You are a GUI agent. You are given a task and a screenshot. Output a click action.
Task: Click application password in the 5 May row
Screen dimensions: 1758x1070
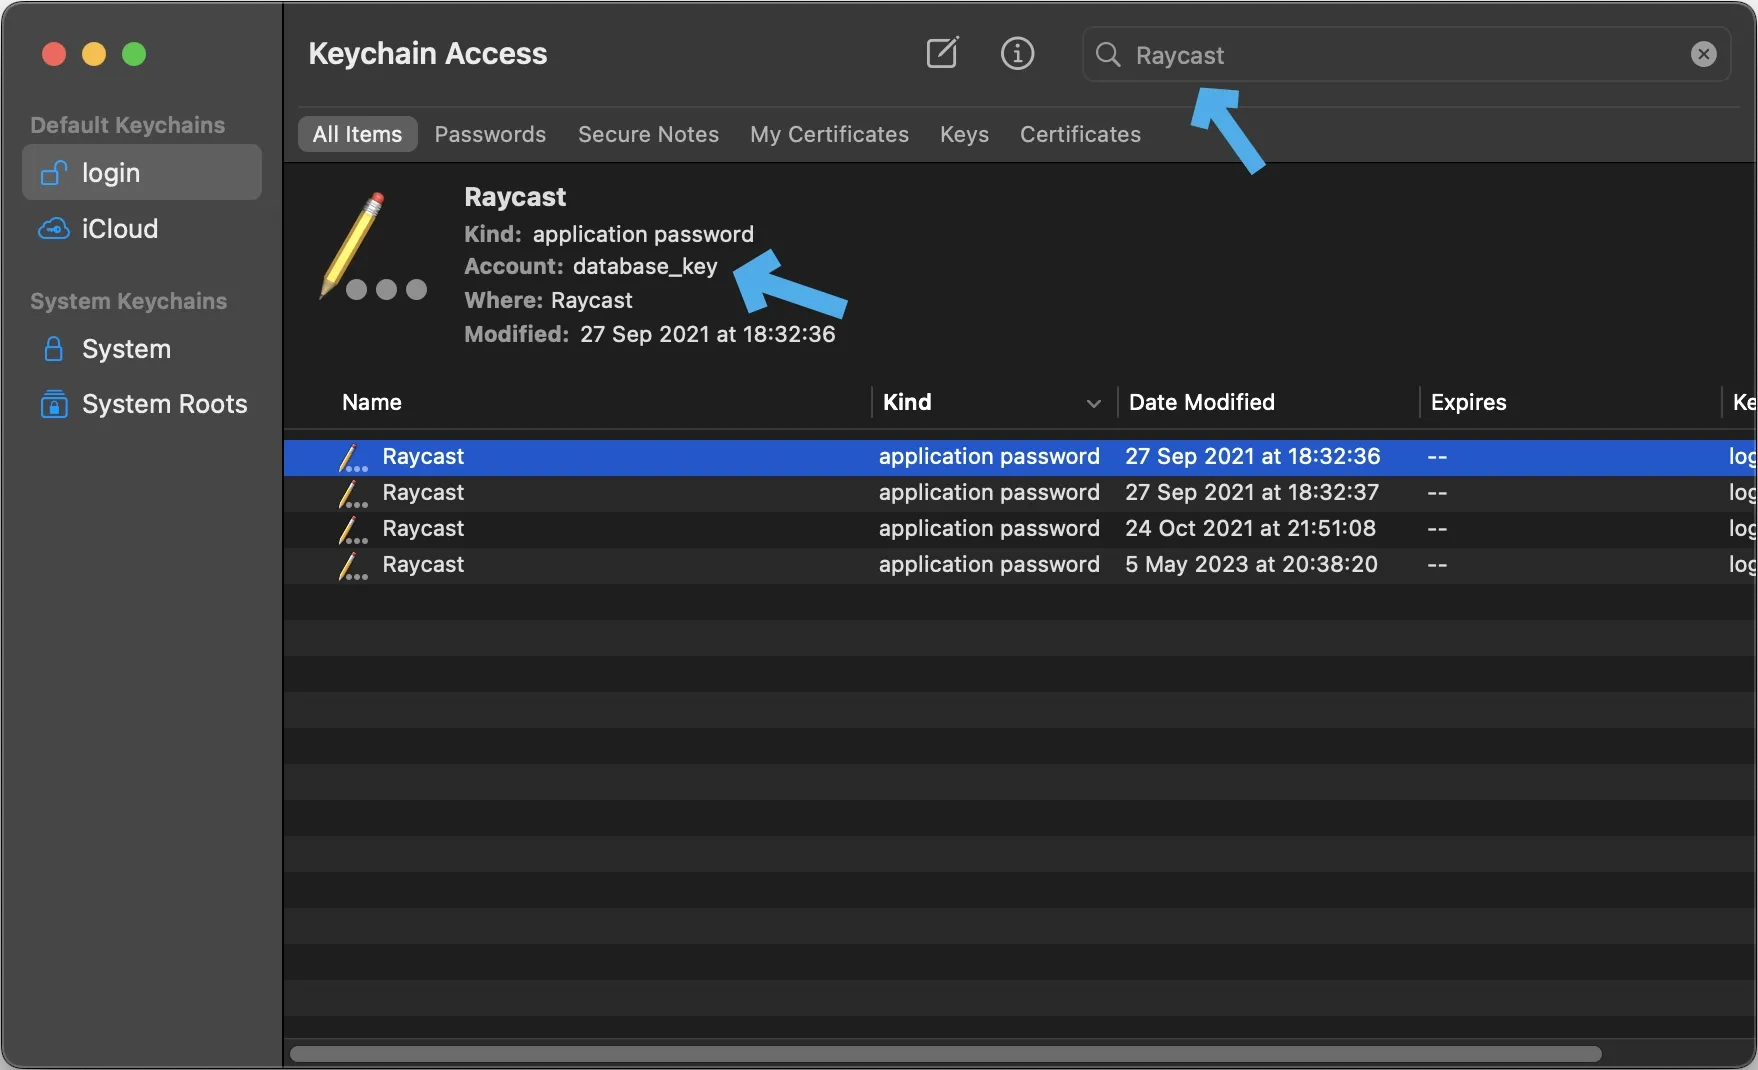point(989,564)
